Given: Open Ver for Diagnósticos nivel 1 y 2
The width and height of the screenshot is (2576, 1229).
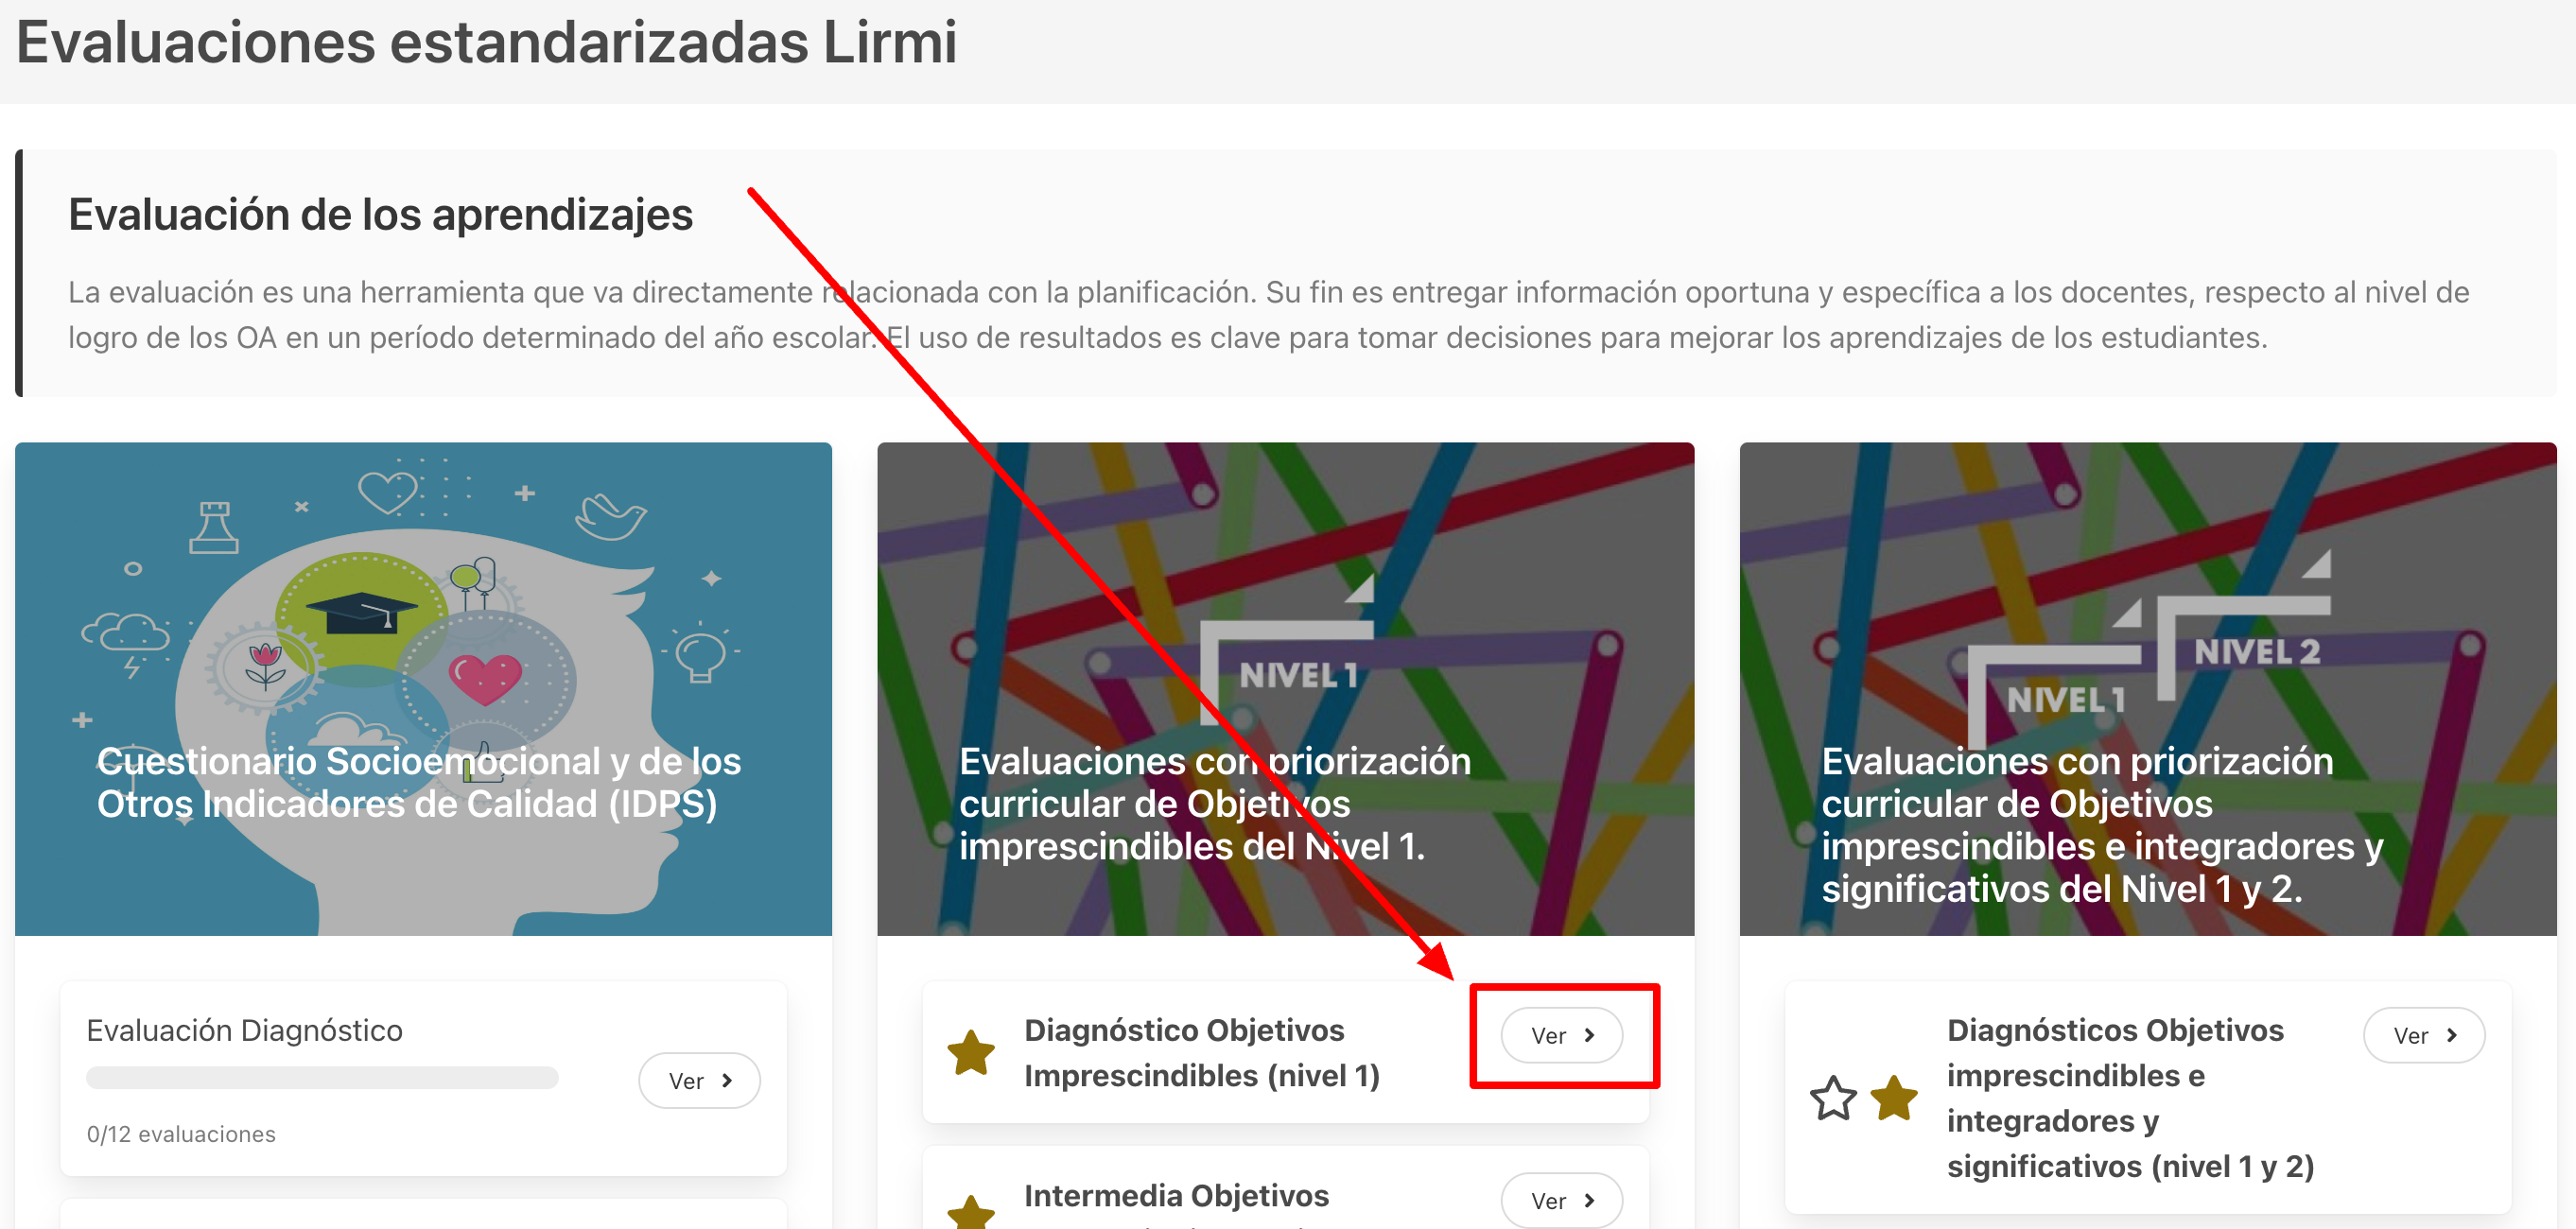Looking at the screenshot, I should [2423, 1035].
